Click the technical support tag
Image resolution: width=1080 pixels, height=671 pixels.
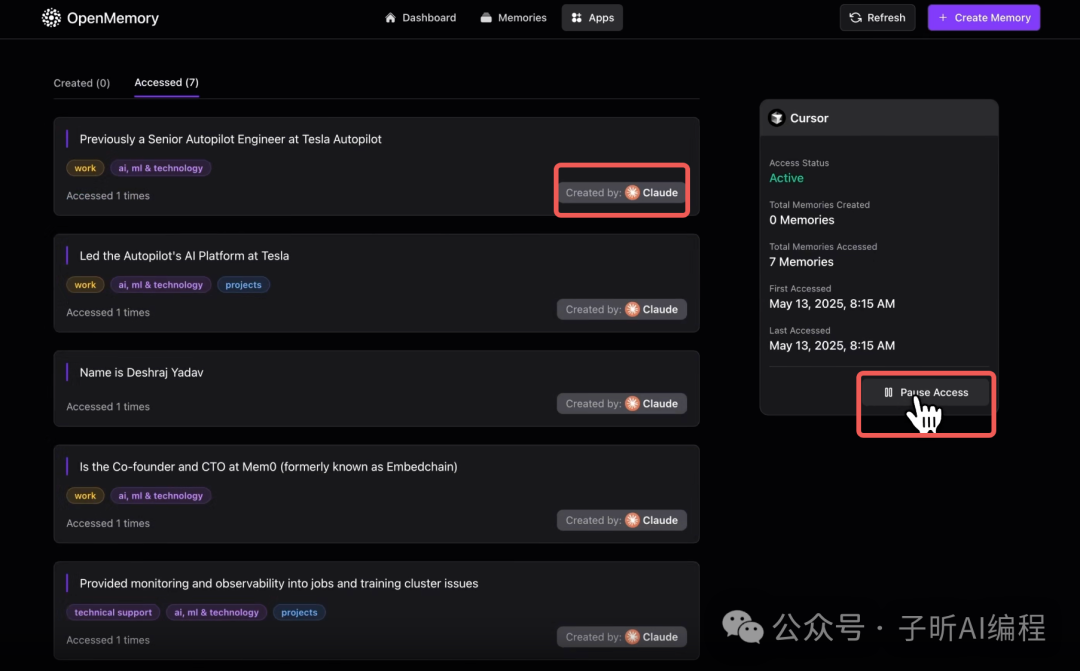tap(113, 612)
